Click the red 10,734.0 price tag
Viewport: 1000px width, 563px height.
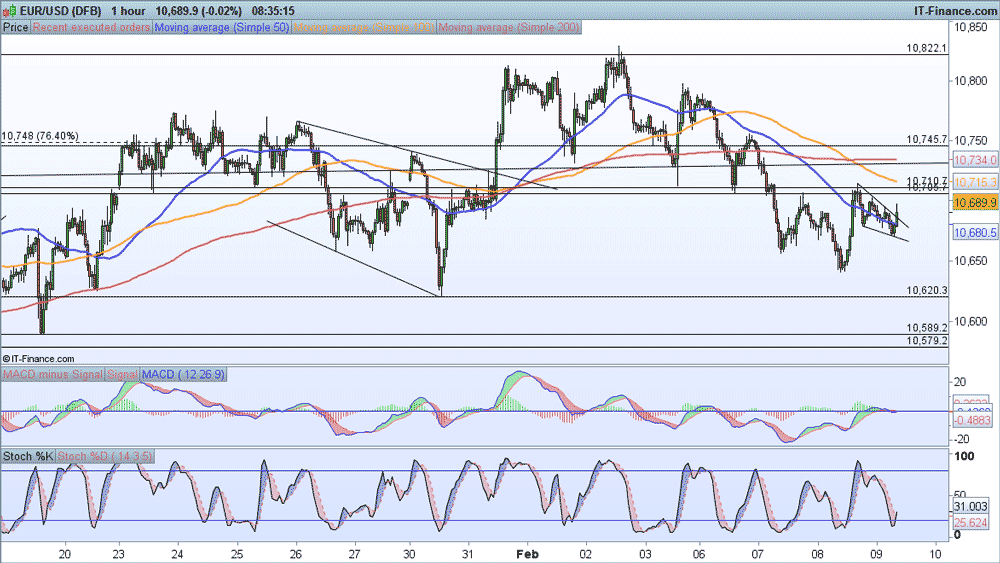click(974, 159)
